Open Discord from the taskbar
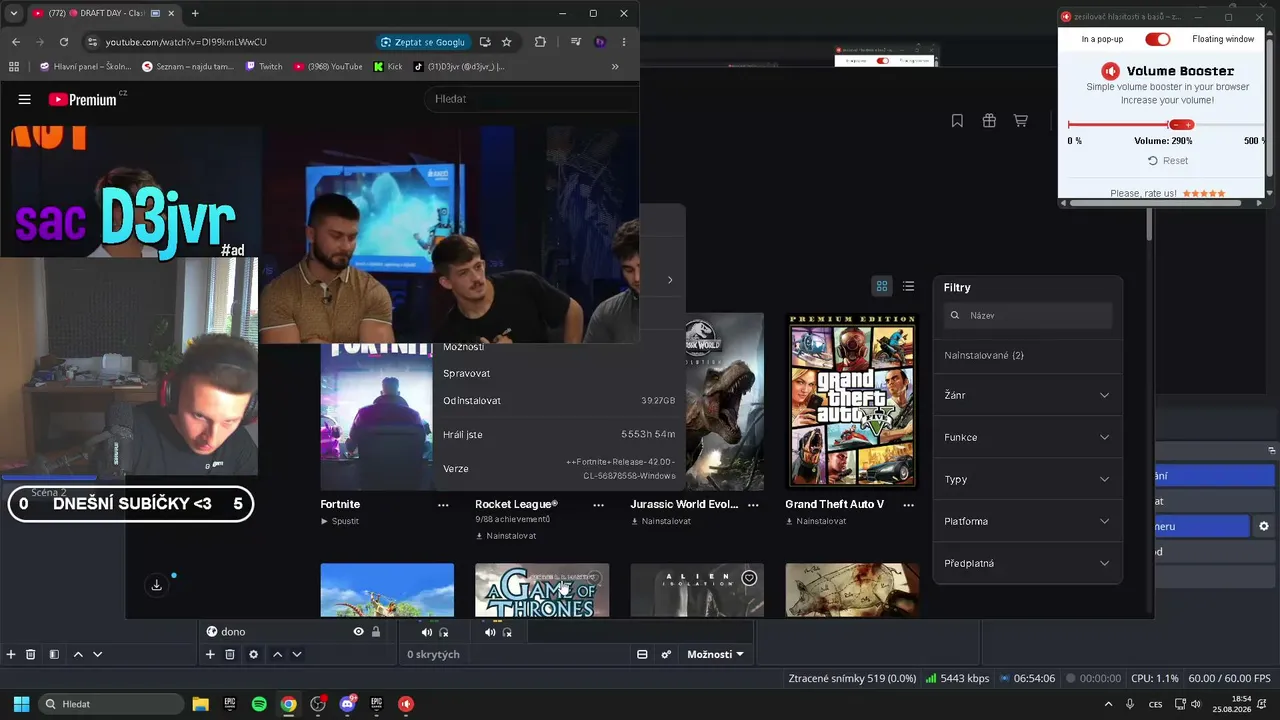1280x720 pixels. tap(347, 704)
